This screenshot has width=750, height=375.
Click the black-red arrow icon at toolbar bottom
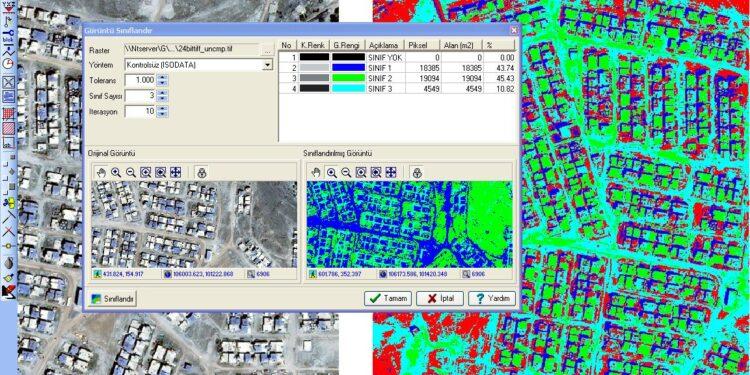[x=8, y=291]
